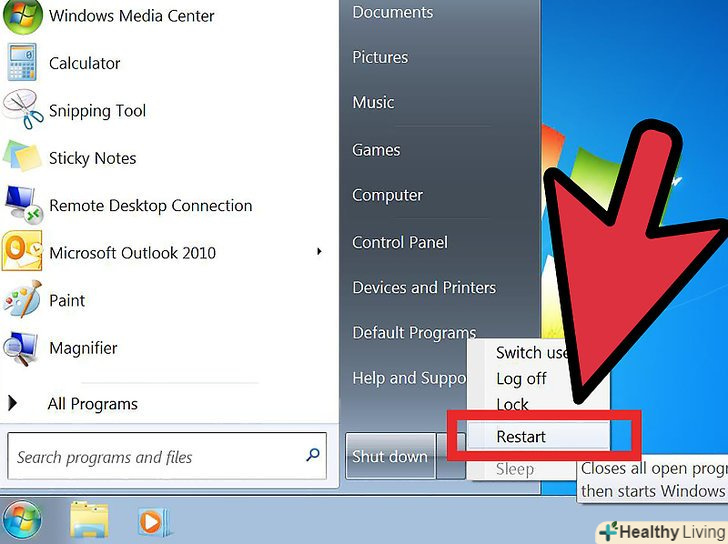Choose Log off in the power menu
This screenshot has height=544, width=728.
pos(521,378)
